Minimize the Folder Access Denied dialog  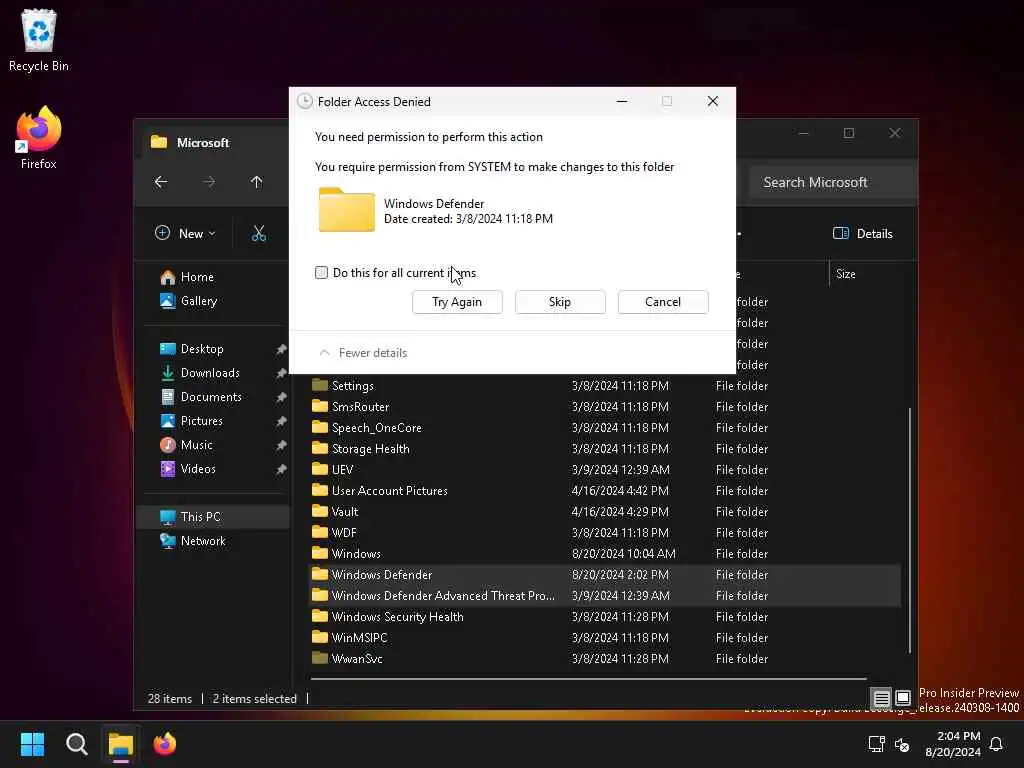(x=622, y=101)
